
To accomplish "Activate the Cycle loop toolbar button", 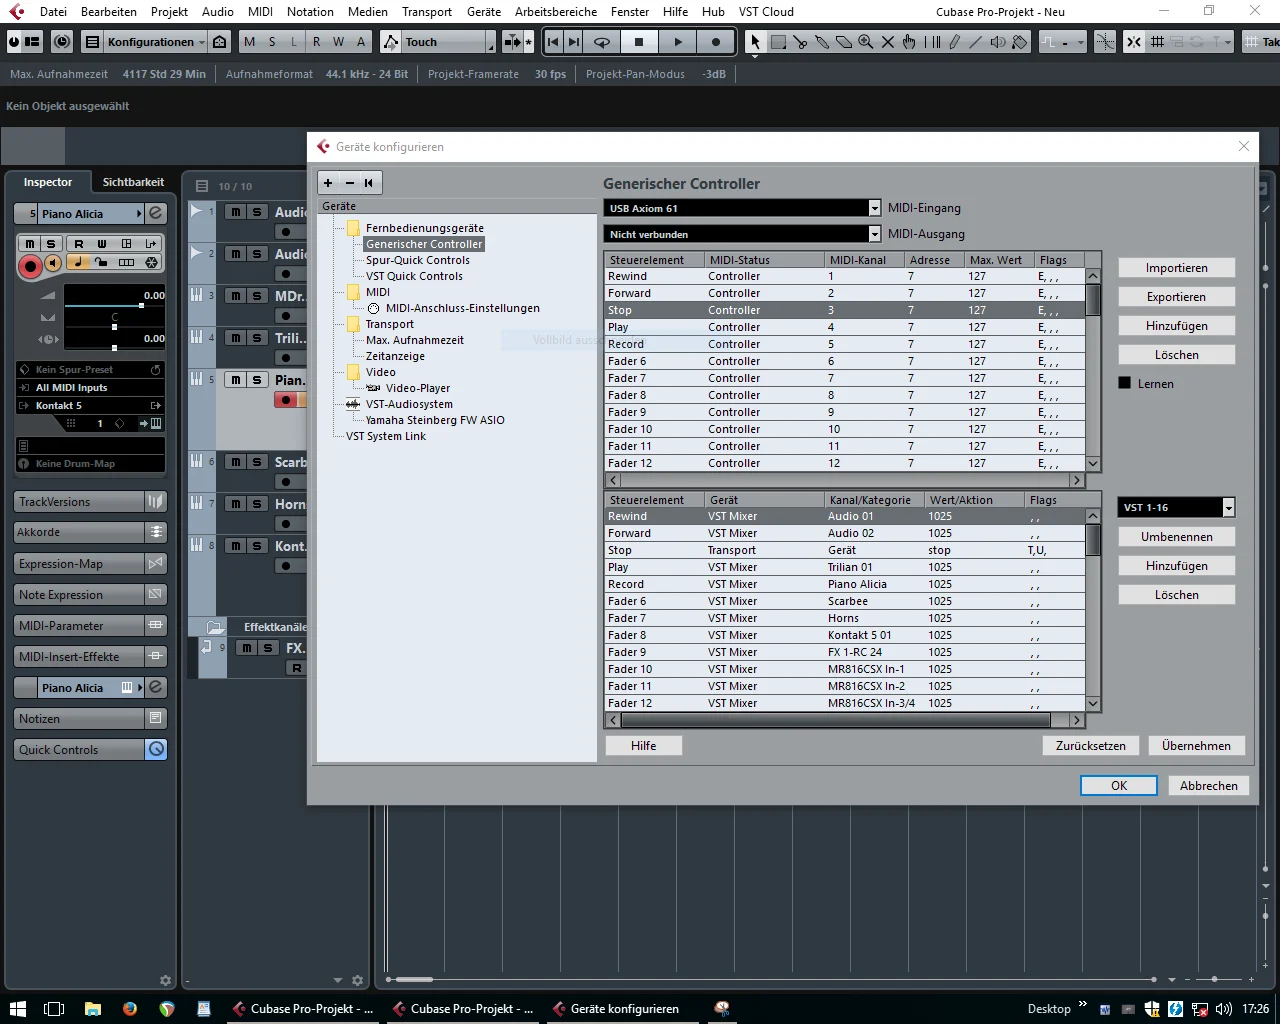I will pyautogui.click(x=602, y=42).
